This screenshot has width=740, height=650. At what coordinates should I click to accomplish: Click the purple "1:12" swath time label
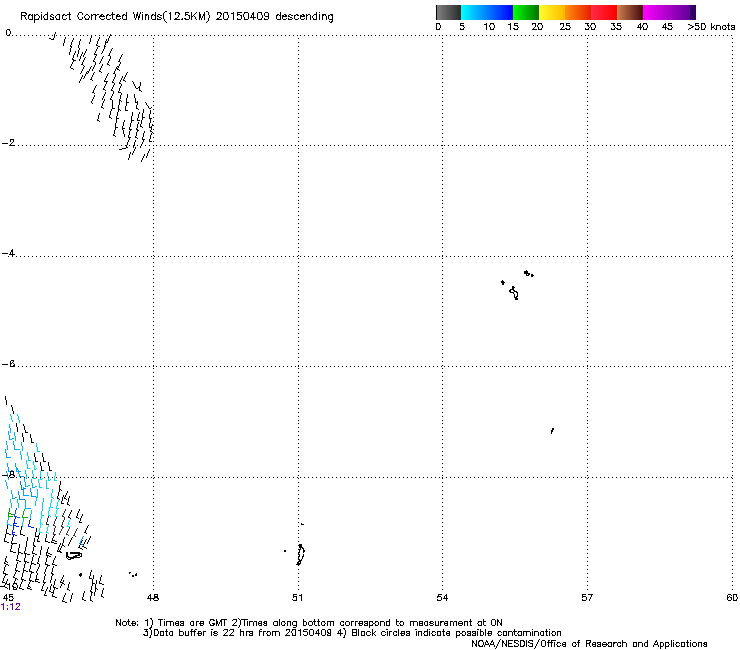(x=11, y=607)
